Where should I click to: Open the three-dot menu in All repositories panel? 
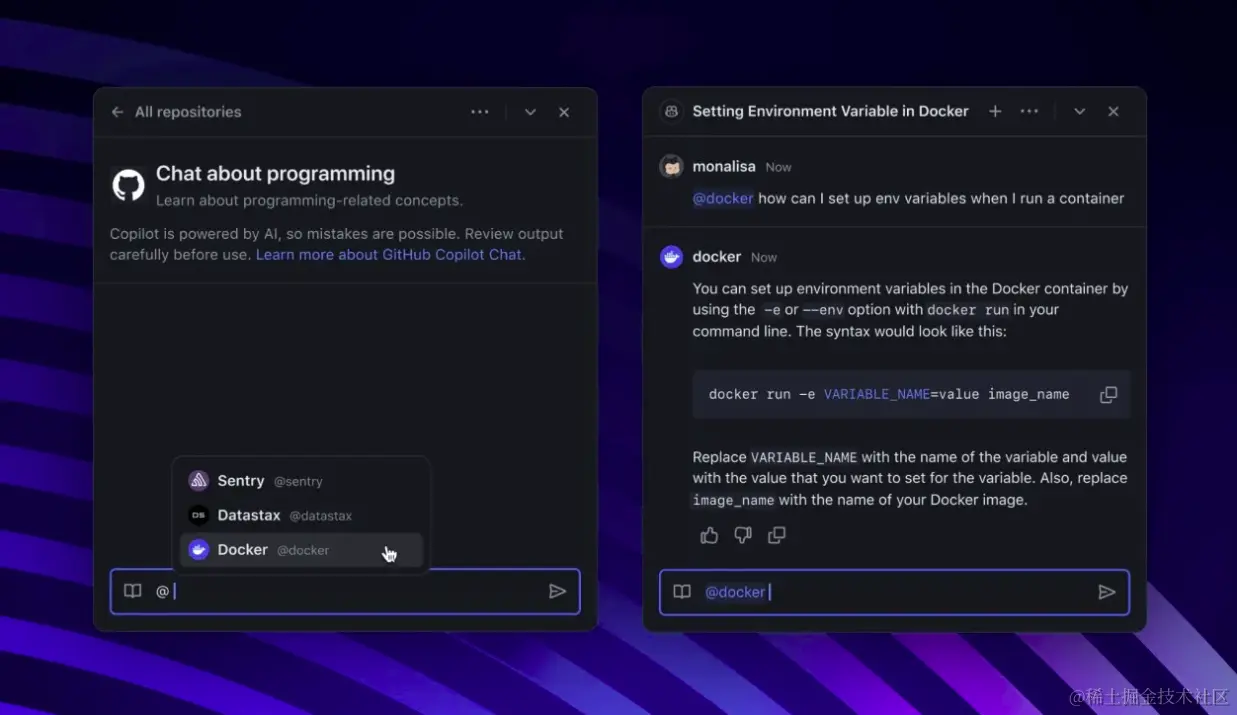tap(480, 112)
